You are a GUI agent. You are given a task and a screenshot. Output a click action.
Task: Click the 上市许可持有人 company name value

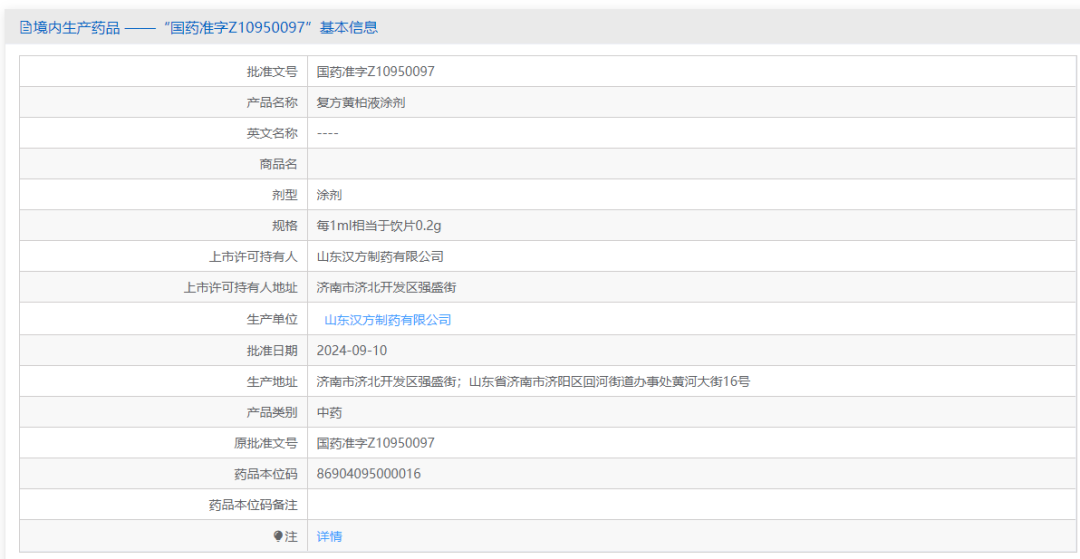point(380,257)
